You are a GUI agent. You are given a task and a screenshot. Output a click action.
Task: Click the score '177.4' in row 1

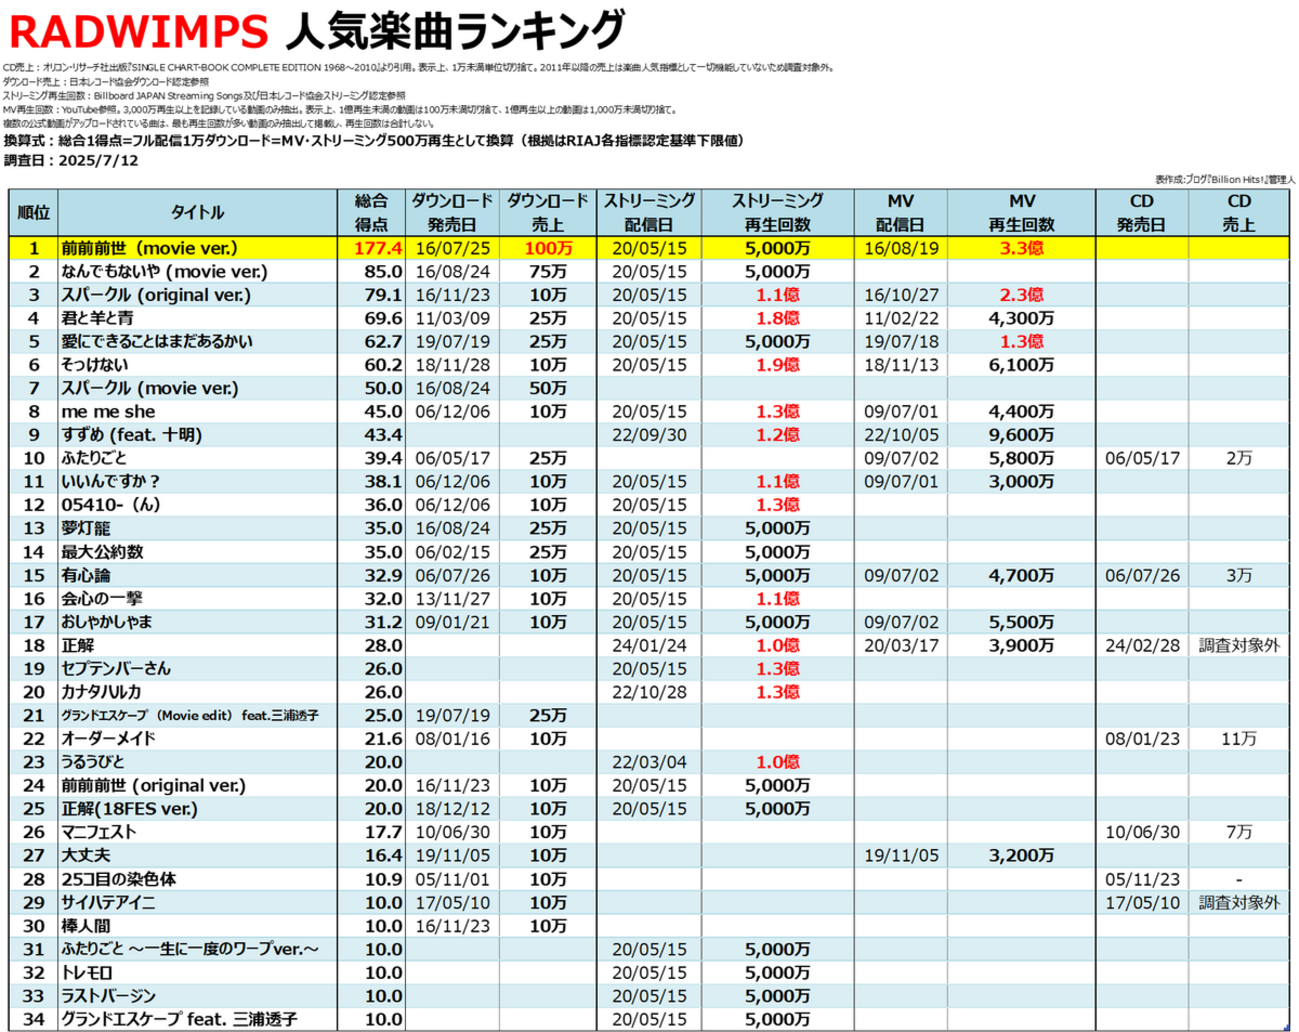point(378,248)
